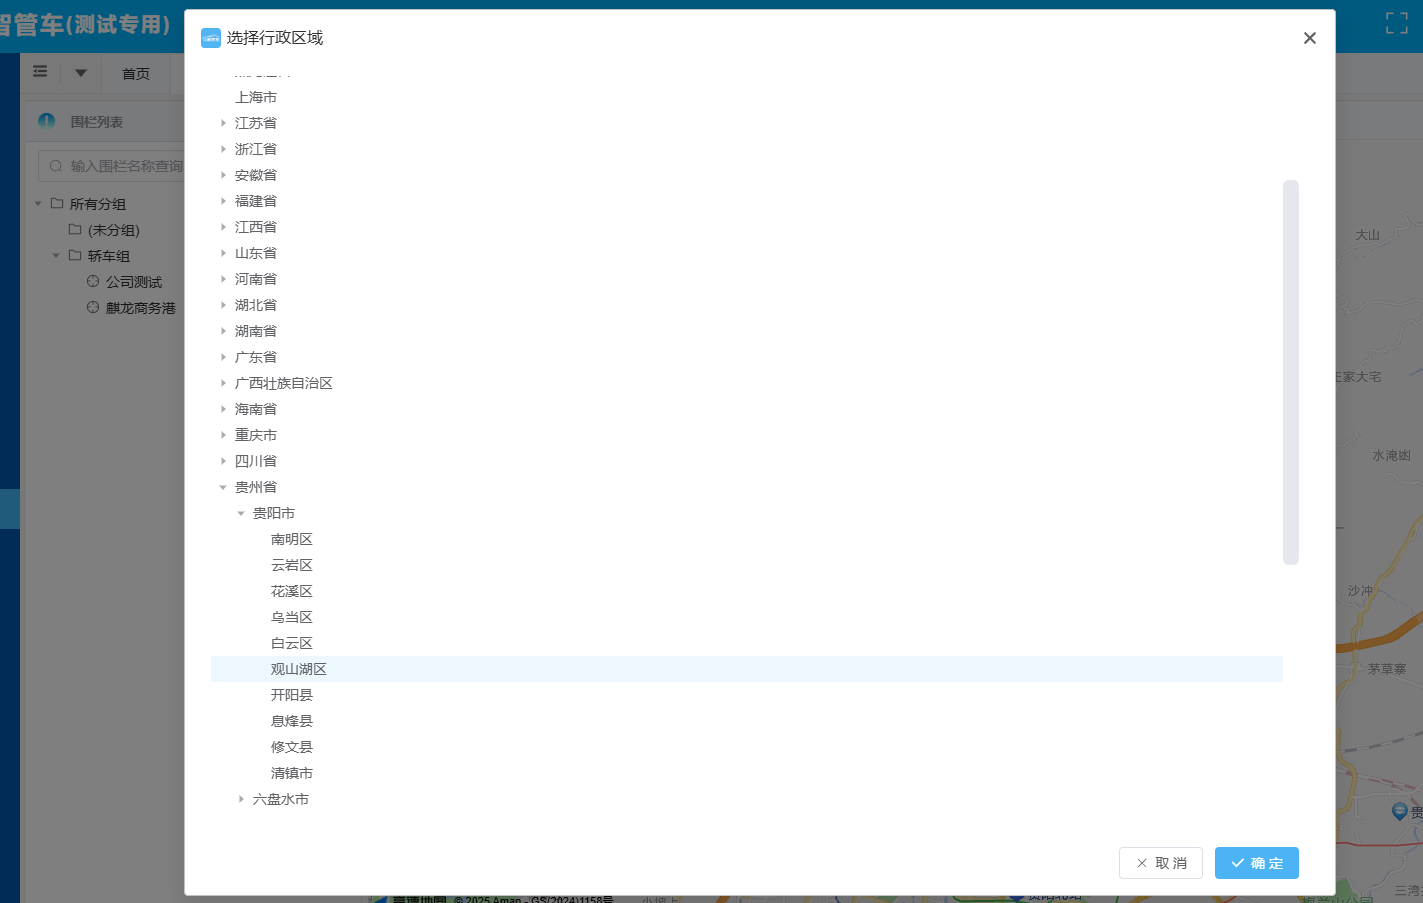Click the dialog title blue logo icon
The height and width of the screenshot is (903, 1423).
coord(211,38)
